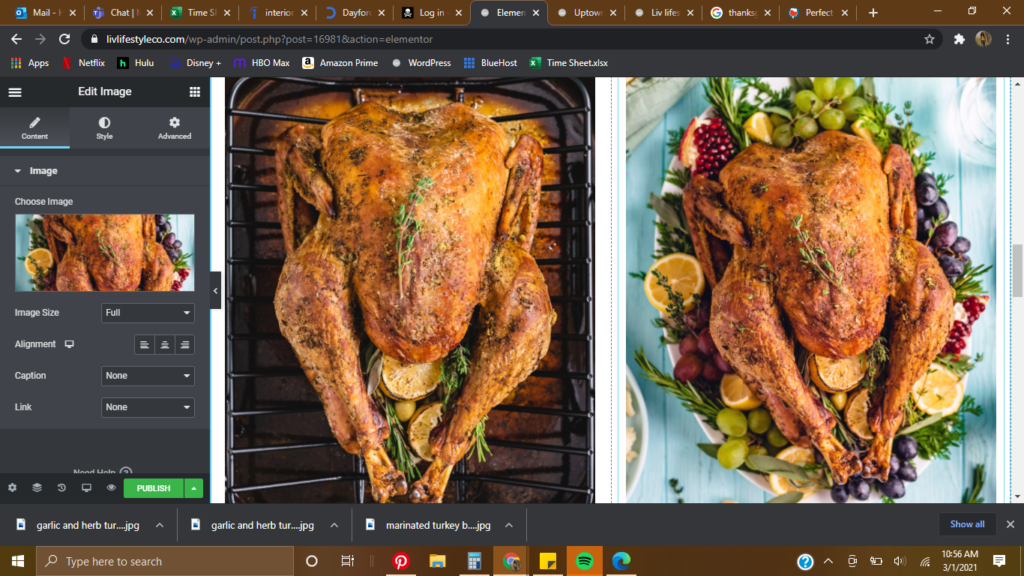The image size is (1024, 576).
Task: Open the Time Sheet.xlsx bookmark
Action: tap(568, 63)
